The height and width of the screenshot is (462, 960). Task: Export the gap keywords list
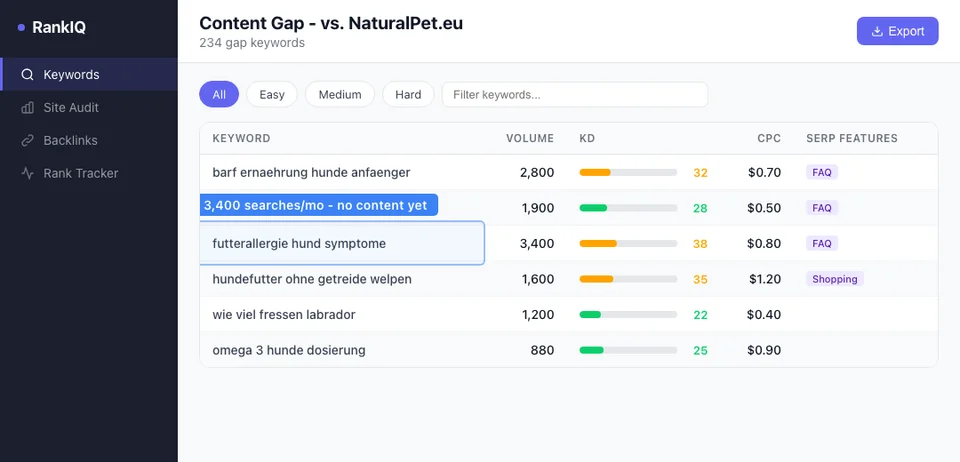(897, 31)
